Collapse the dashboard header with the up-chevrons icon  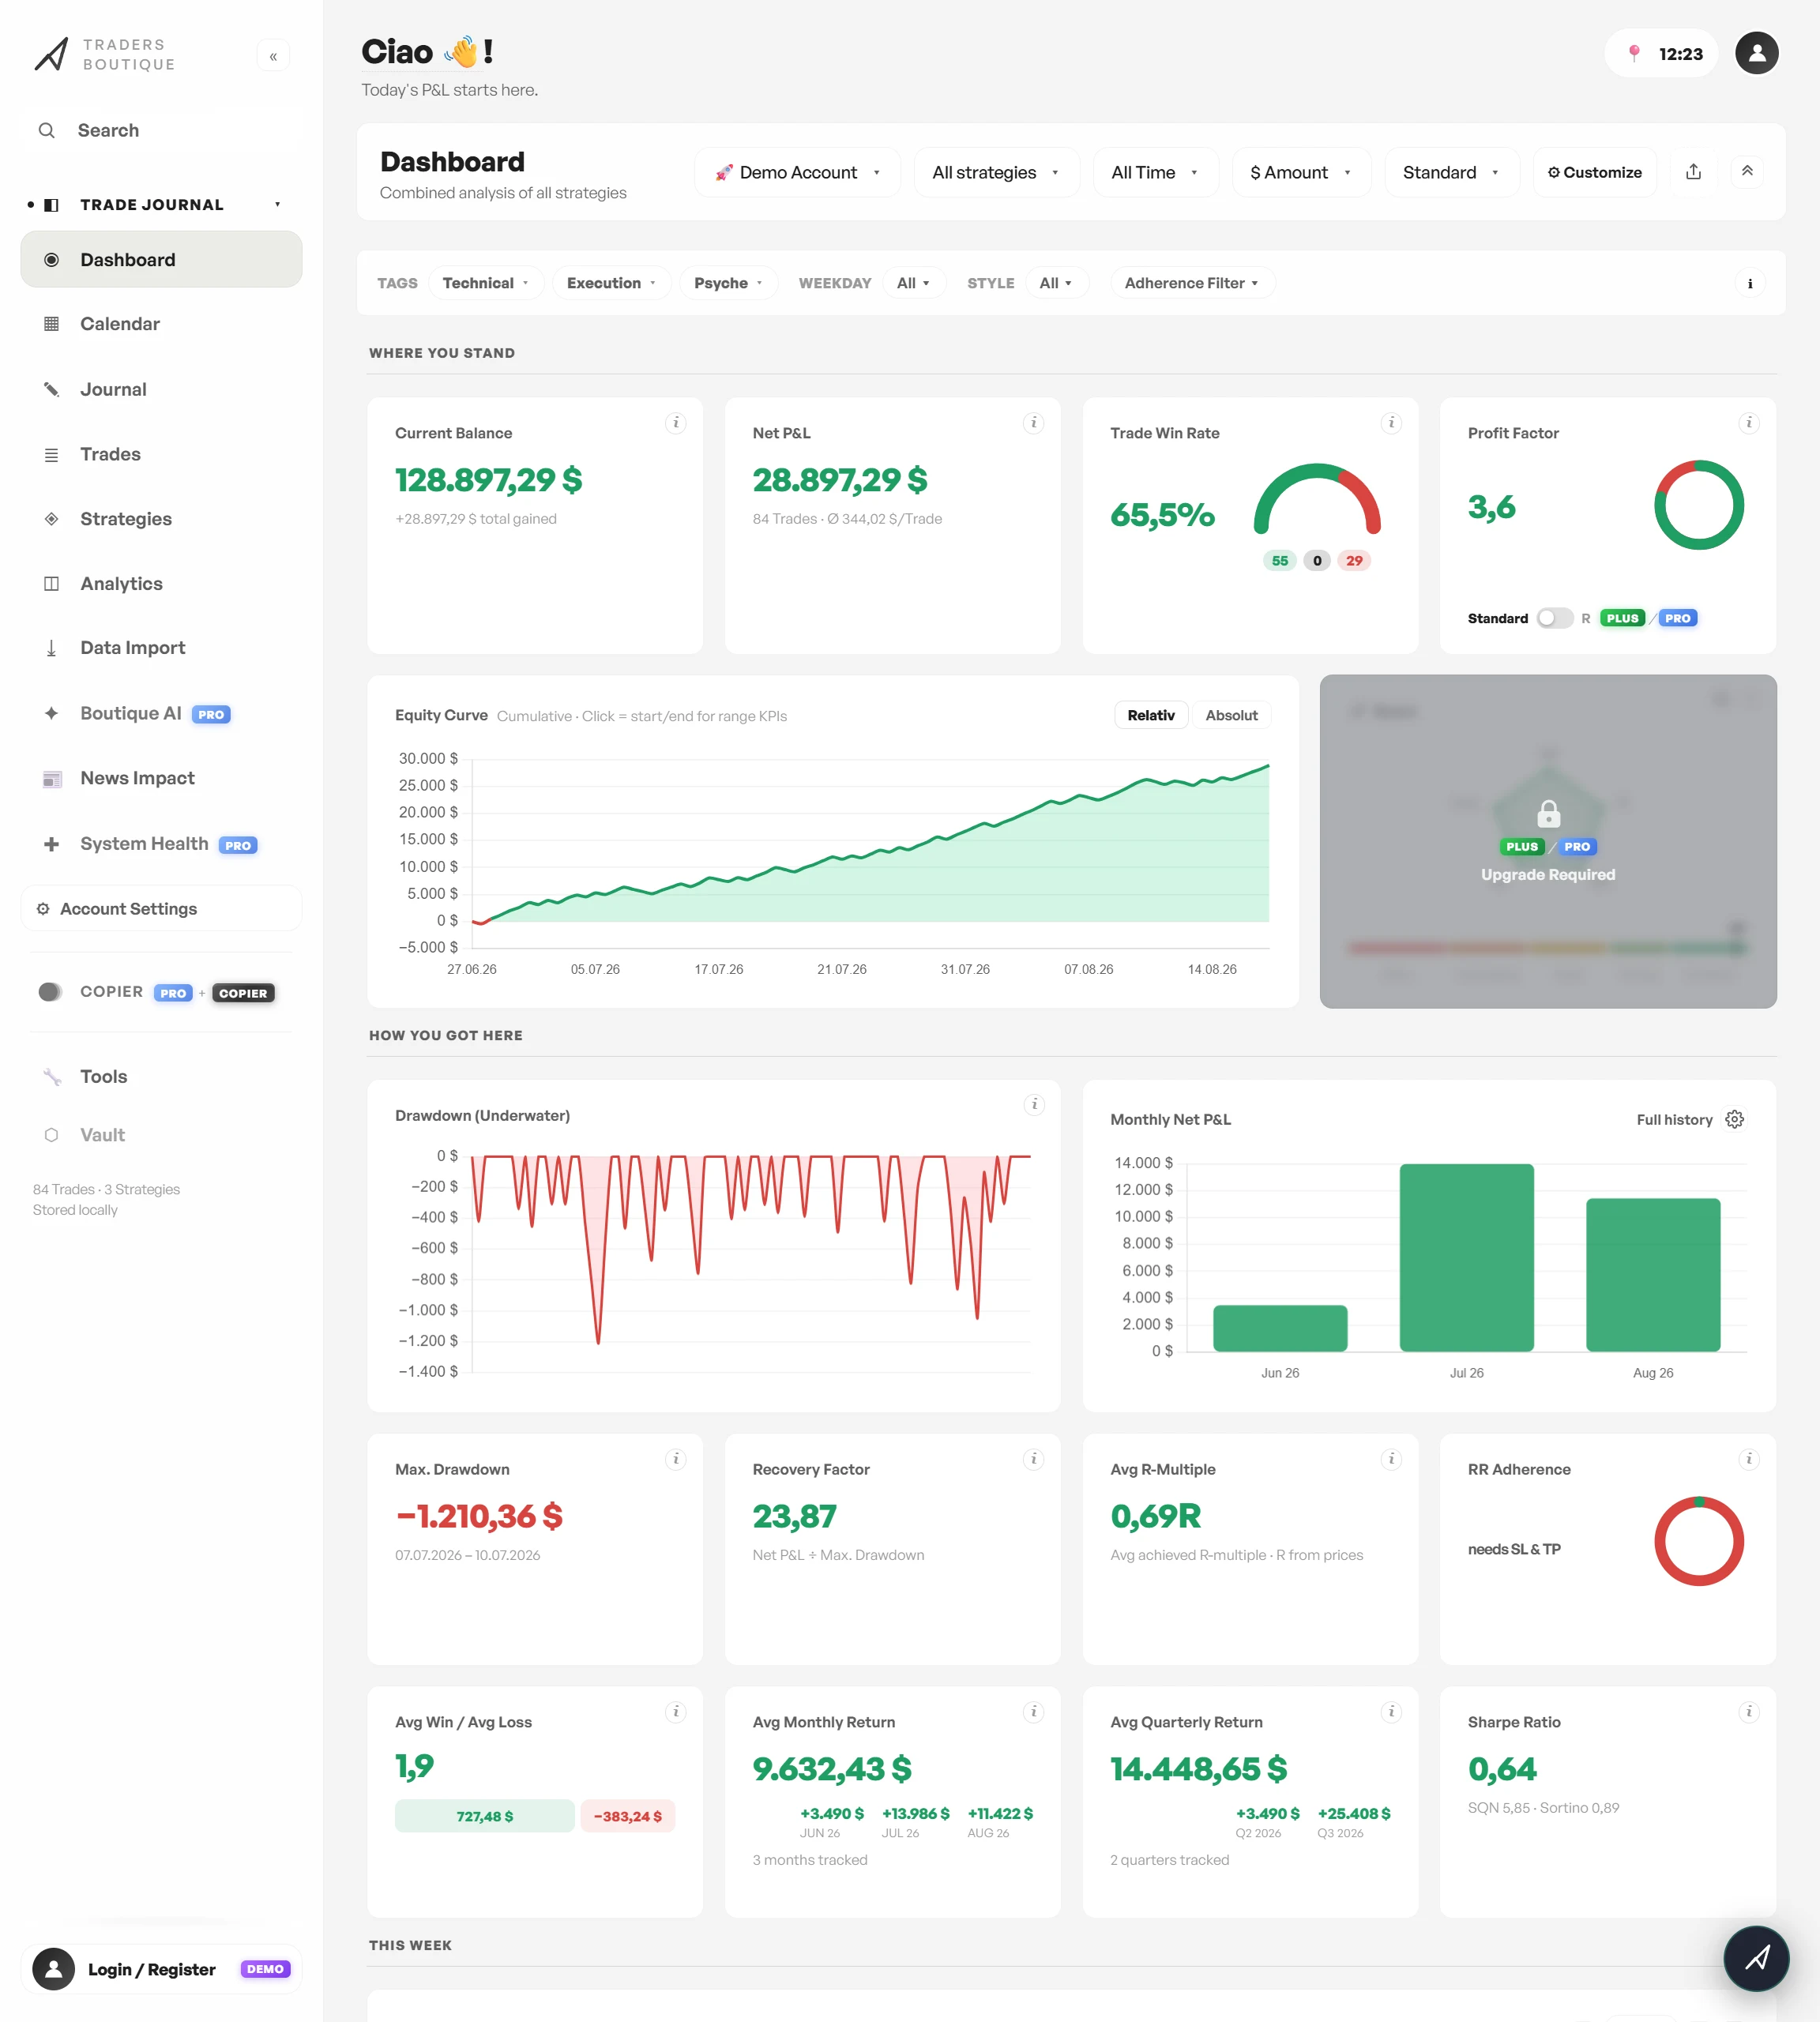(x=1747, y=172)
